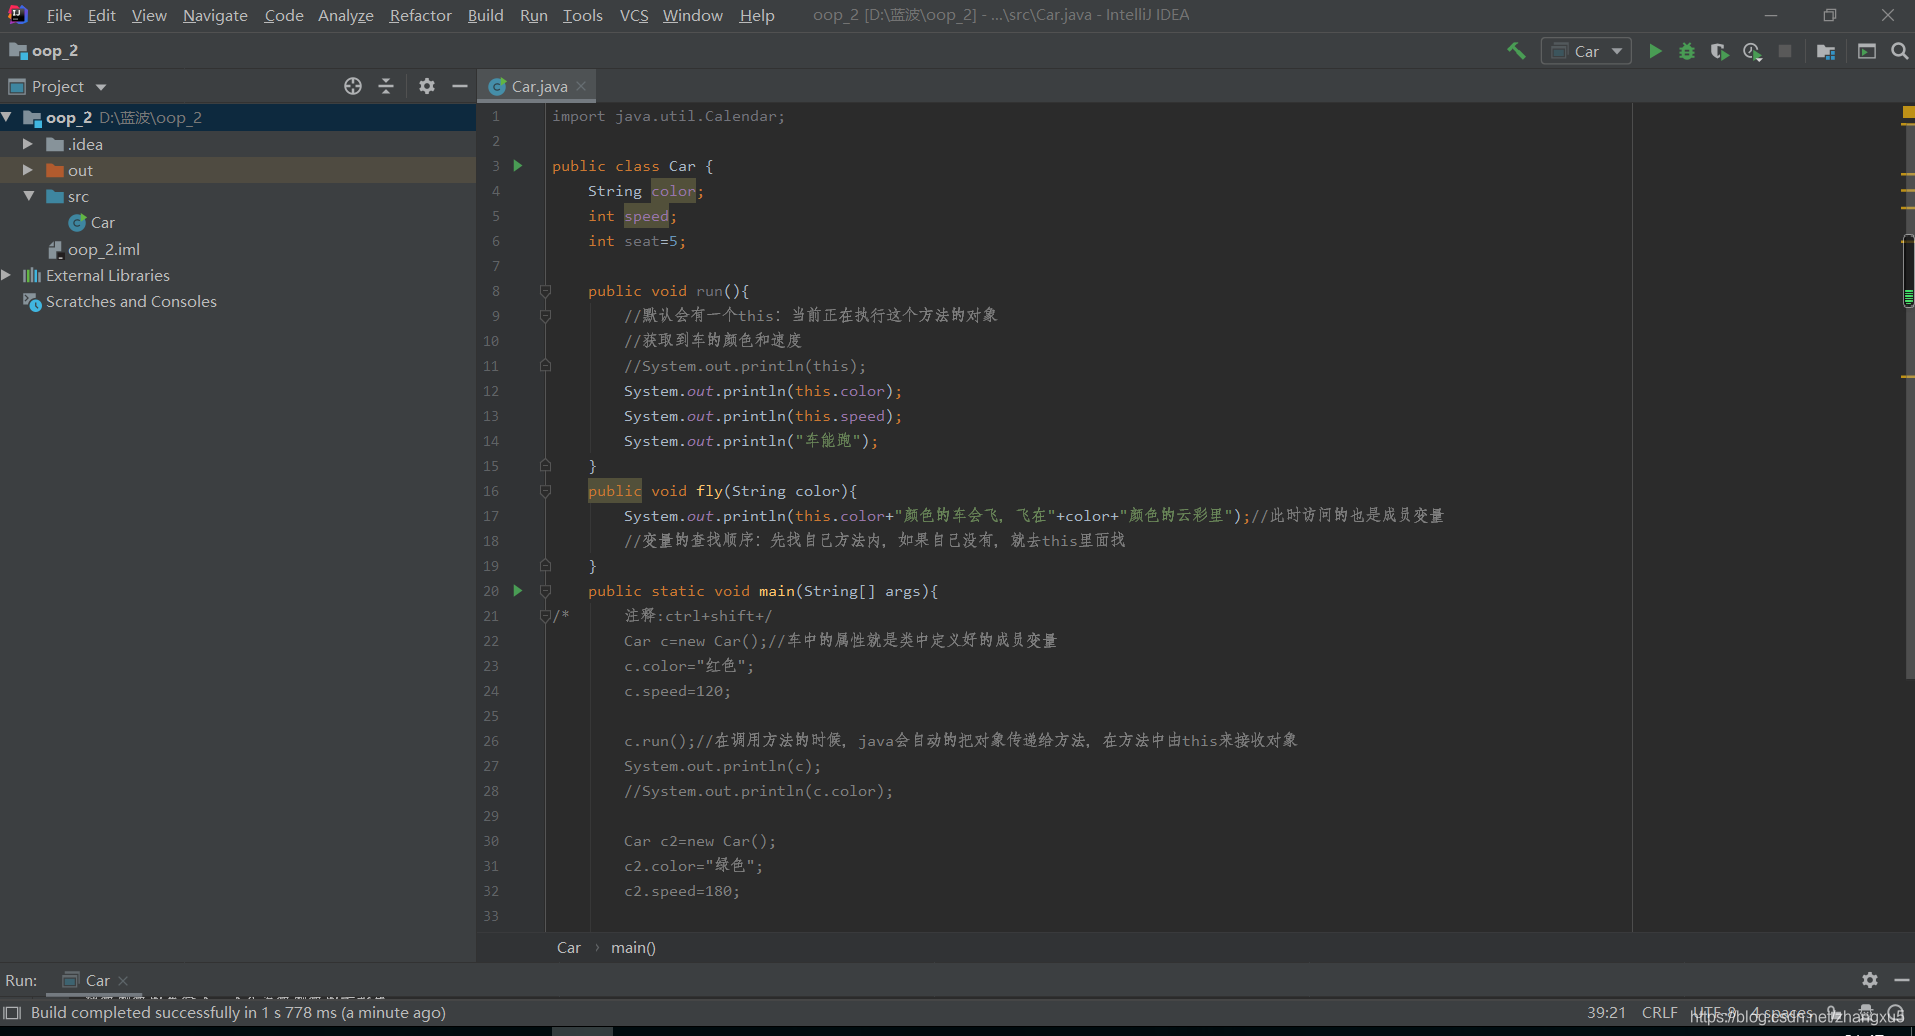Open the File menu
Image resolution: width=1915 pixels, height=1036 pixels.
(59, 15)
